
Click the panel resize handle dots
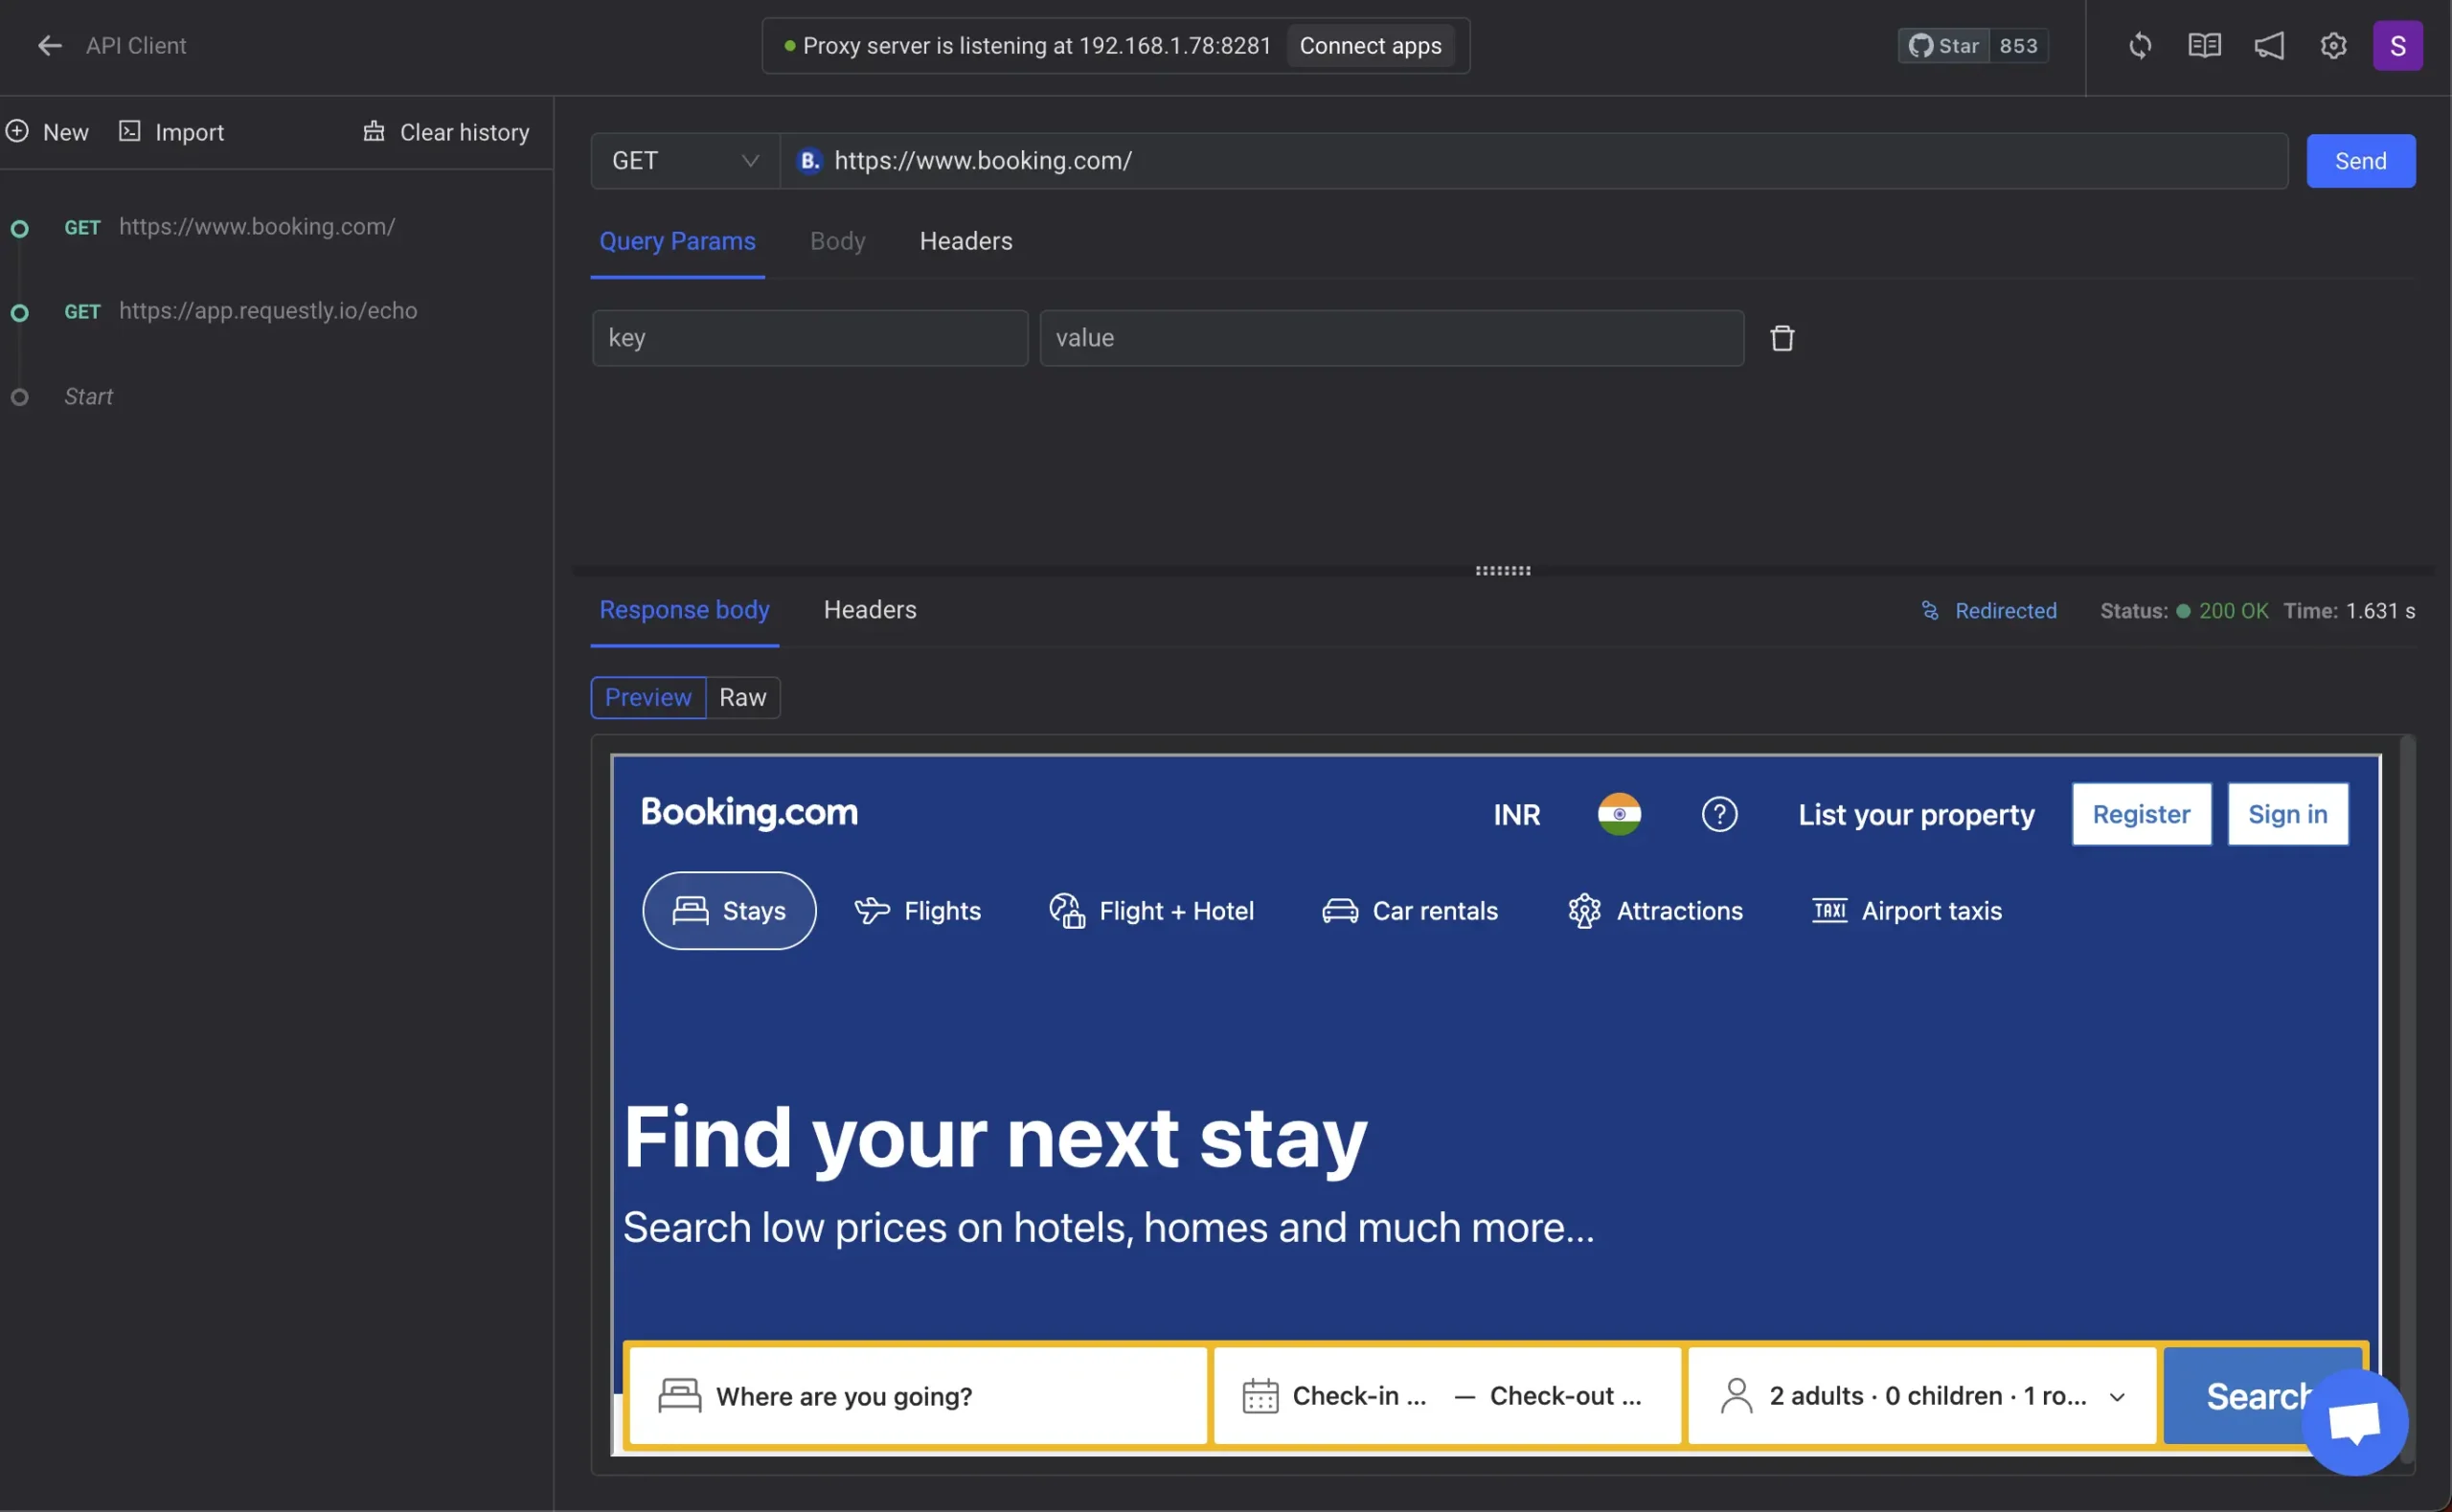(1502, 571)
